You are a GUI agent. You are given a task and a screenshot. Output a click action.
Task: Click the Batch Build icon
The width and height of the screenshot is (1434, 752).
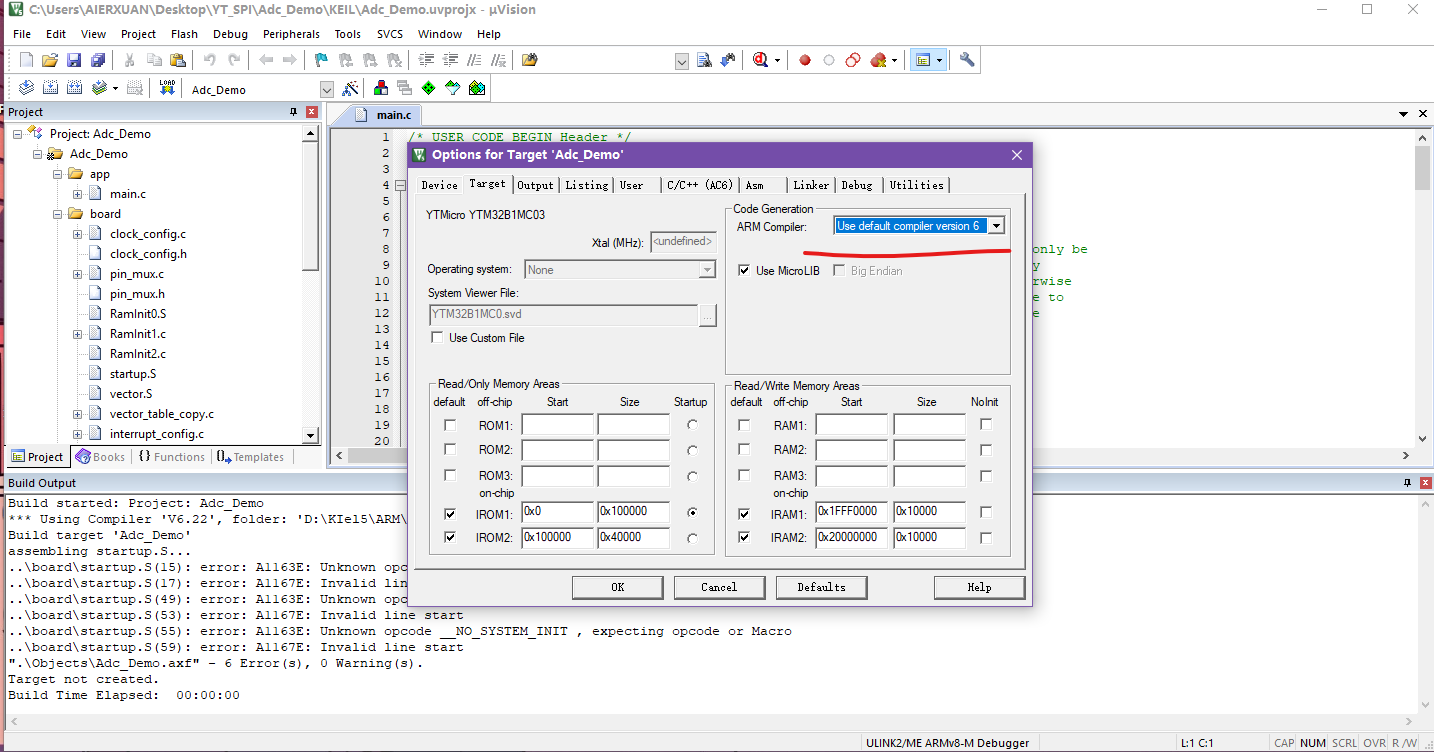100,88
